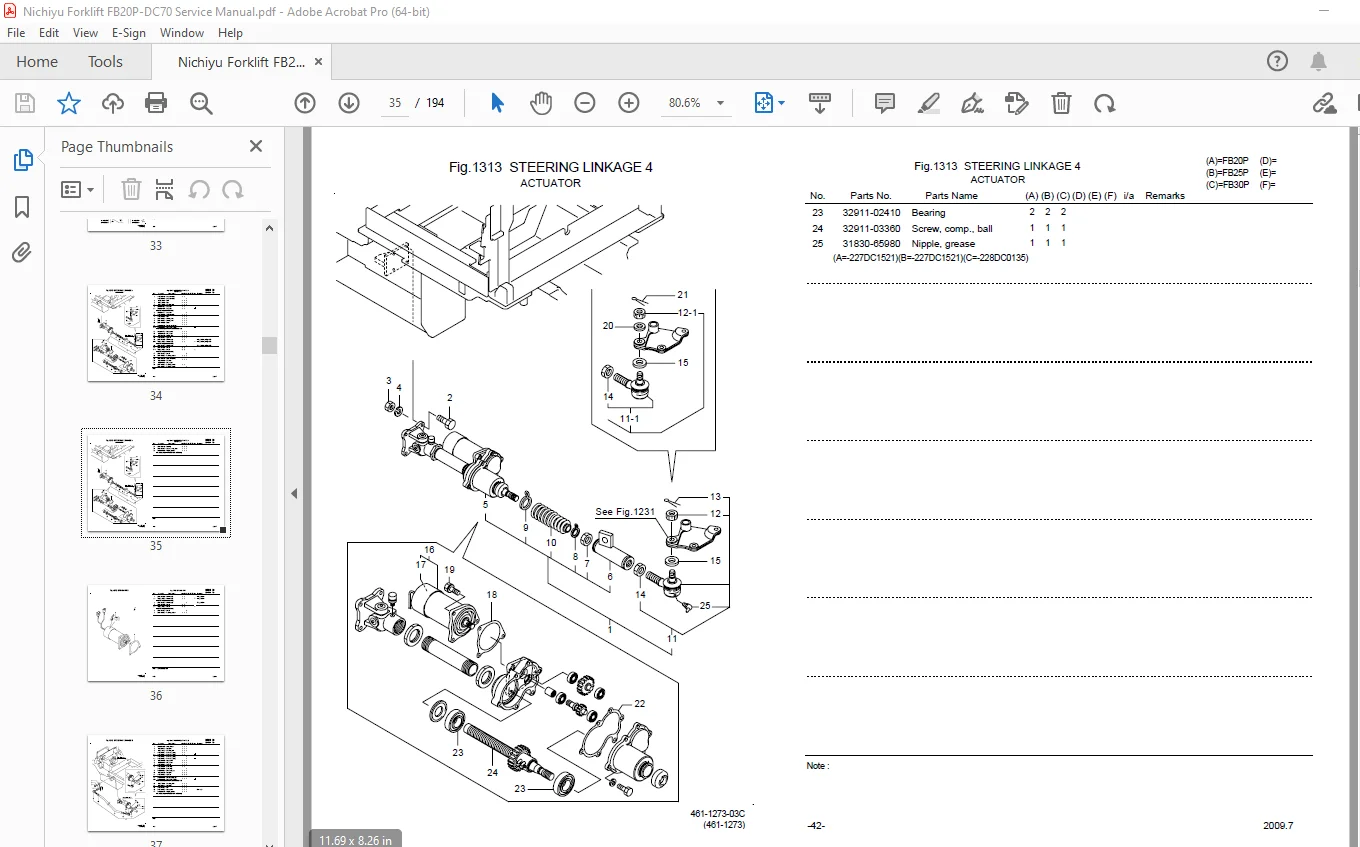The height and width of the screenshot is (847, 1360).
Task: Click the drawing number 461-1273-03C
Action: [717, 814]
